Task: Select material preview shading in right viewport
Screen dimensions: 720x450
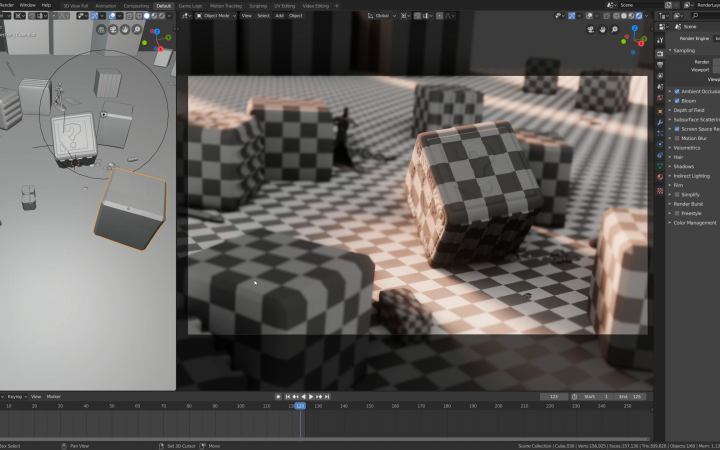Action: (x=631, y=16)
